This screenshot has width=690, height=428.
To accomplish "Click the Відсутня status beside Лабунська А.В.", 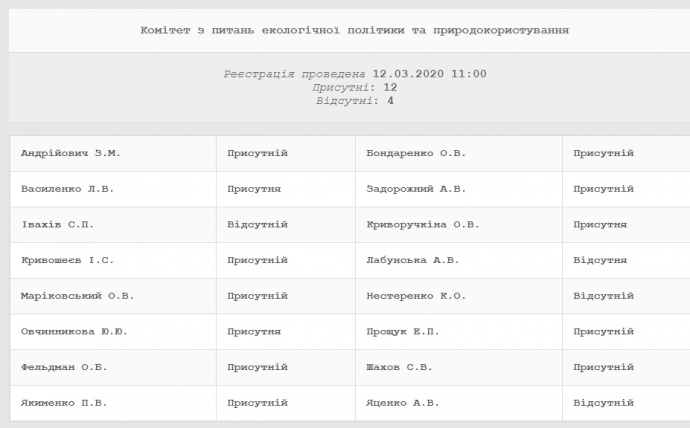I will (x=600, y=260).
